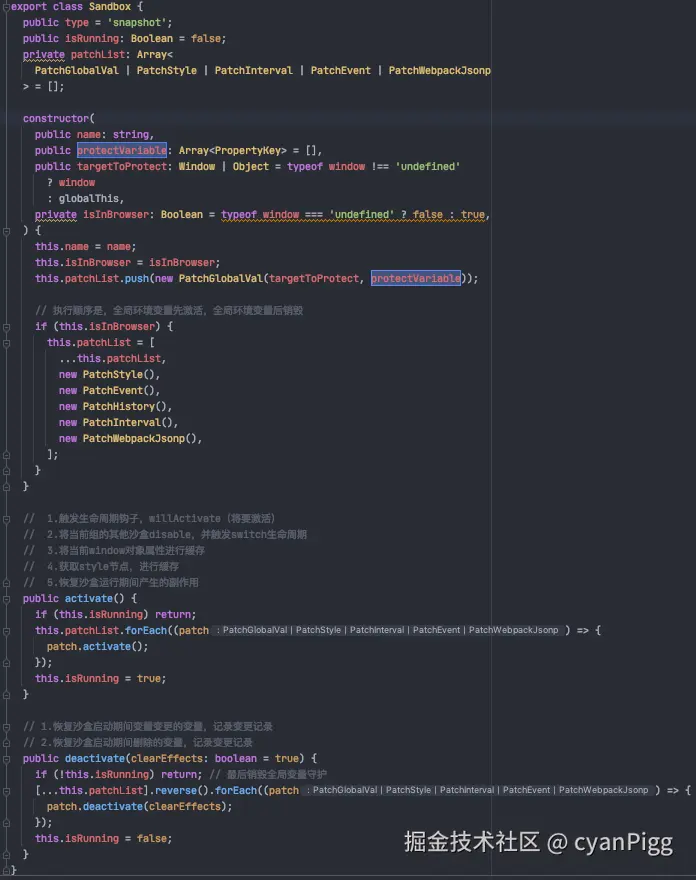Click the type inlay hint in deactivate's forEach
The width and height of the screenshot is (696, 880).
[x=477, y=790]
